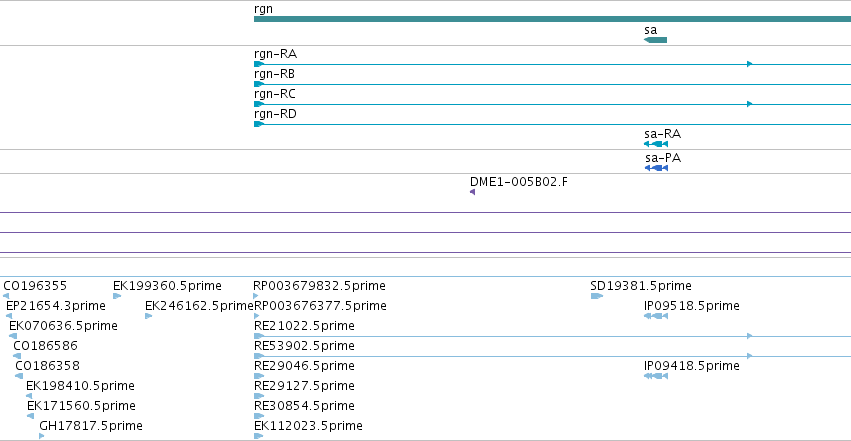Click the EK070636.5prime arrow glyph

pos(13,336)
